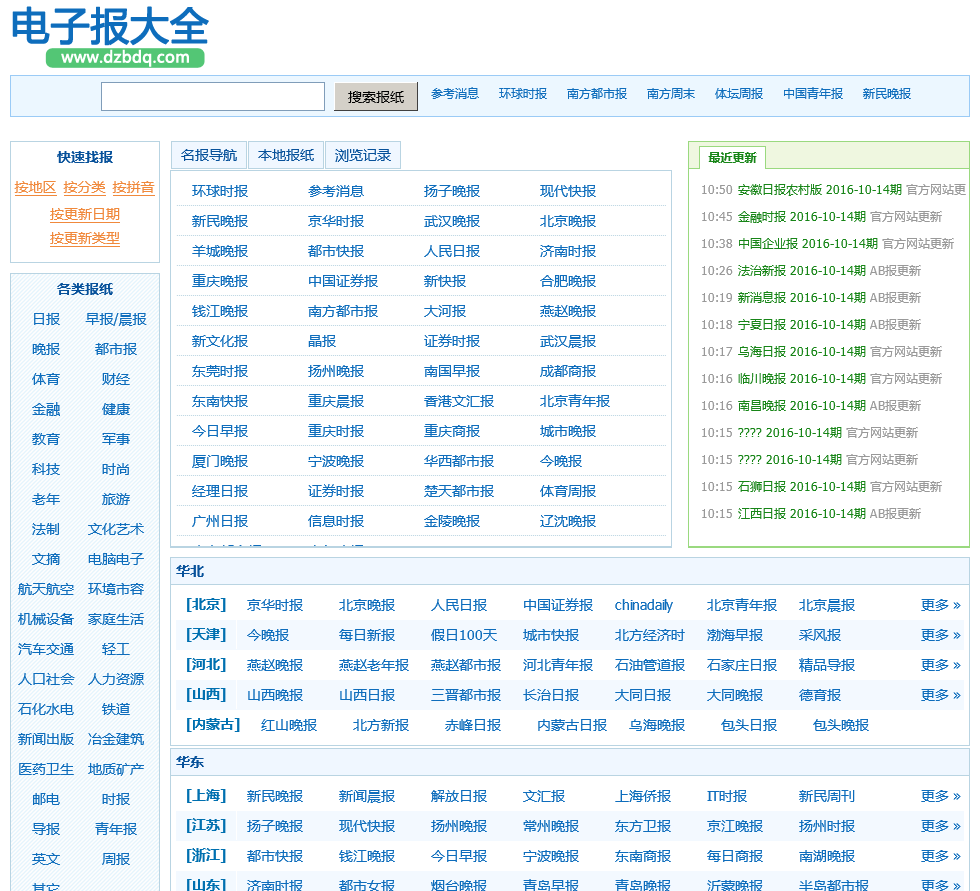Screen dimensions: 980x891
Task: Open 新民晚报 in the top quick links
Action: [x=887, y=94]
